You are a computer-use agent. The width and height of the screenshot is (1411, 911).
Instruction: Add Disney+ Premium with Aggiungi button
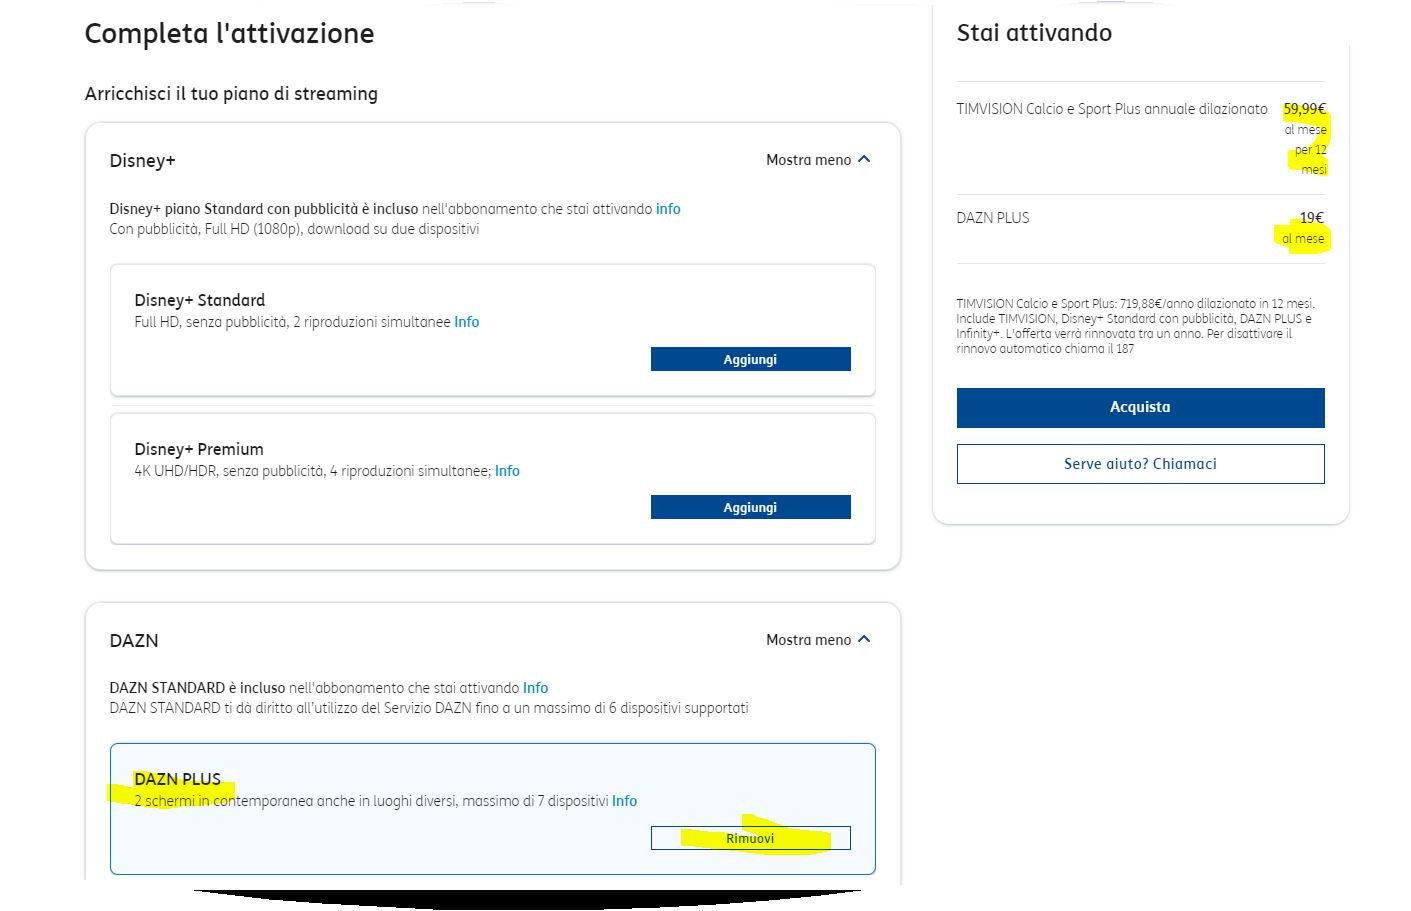(x=750, y=507)
